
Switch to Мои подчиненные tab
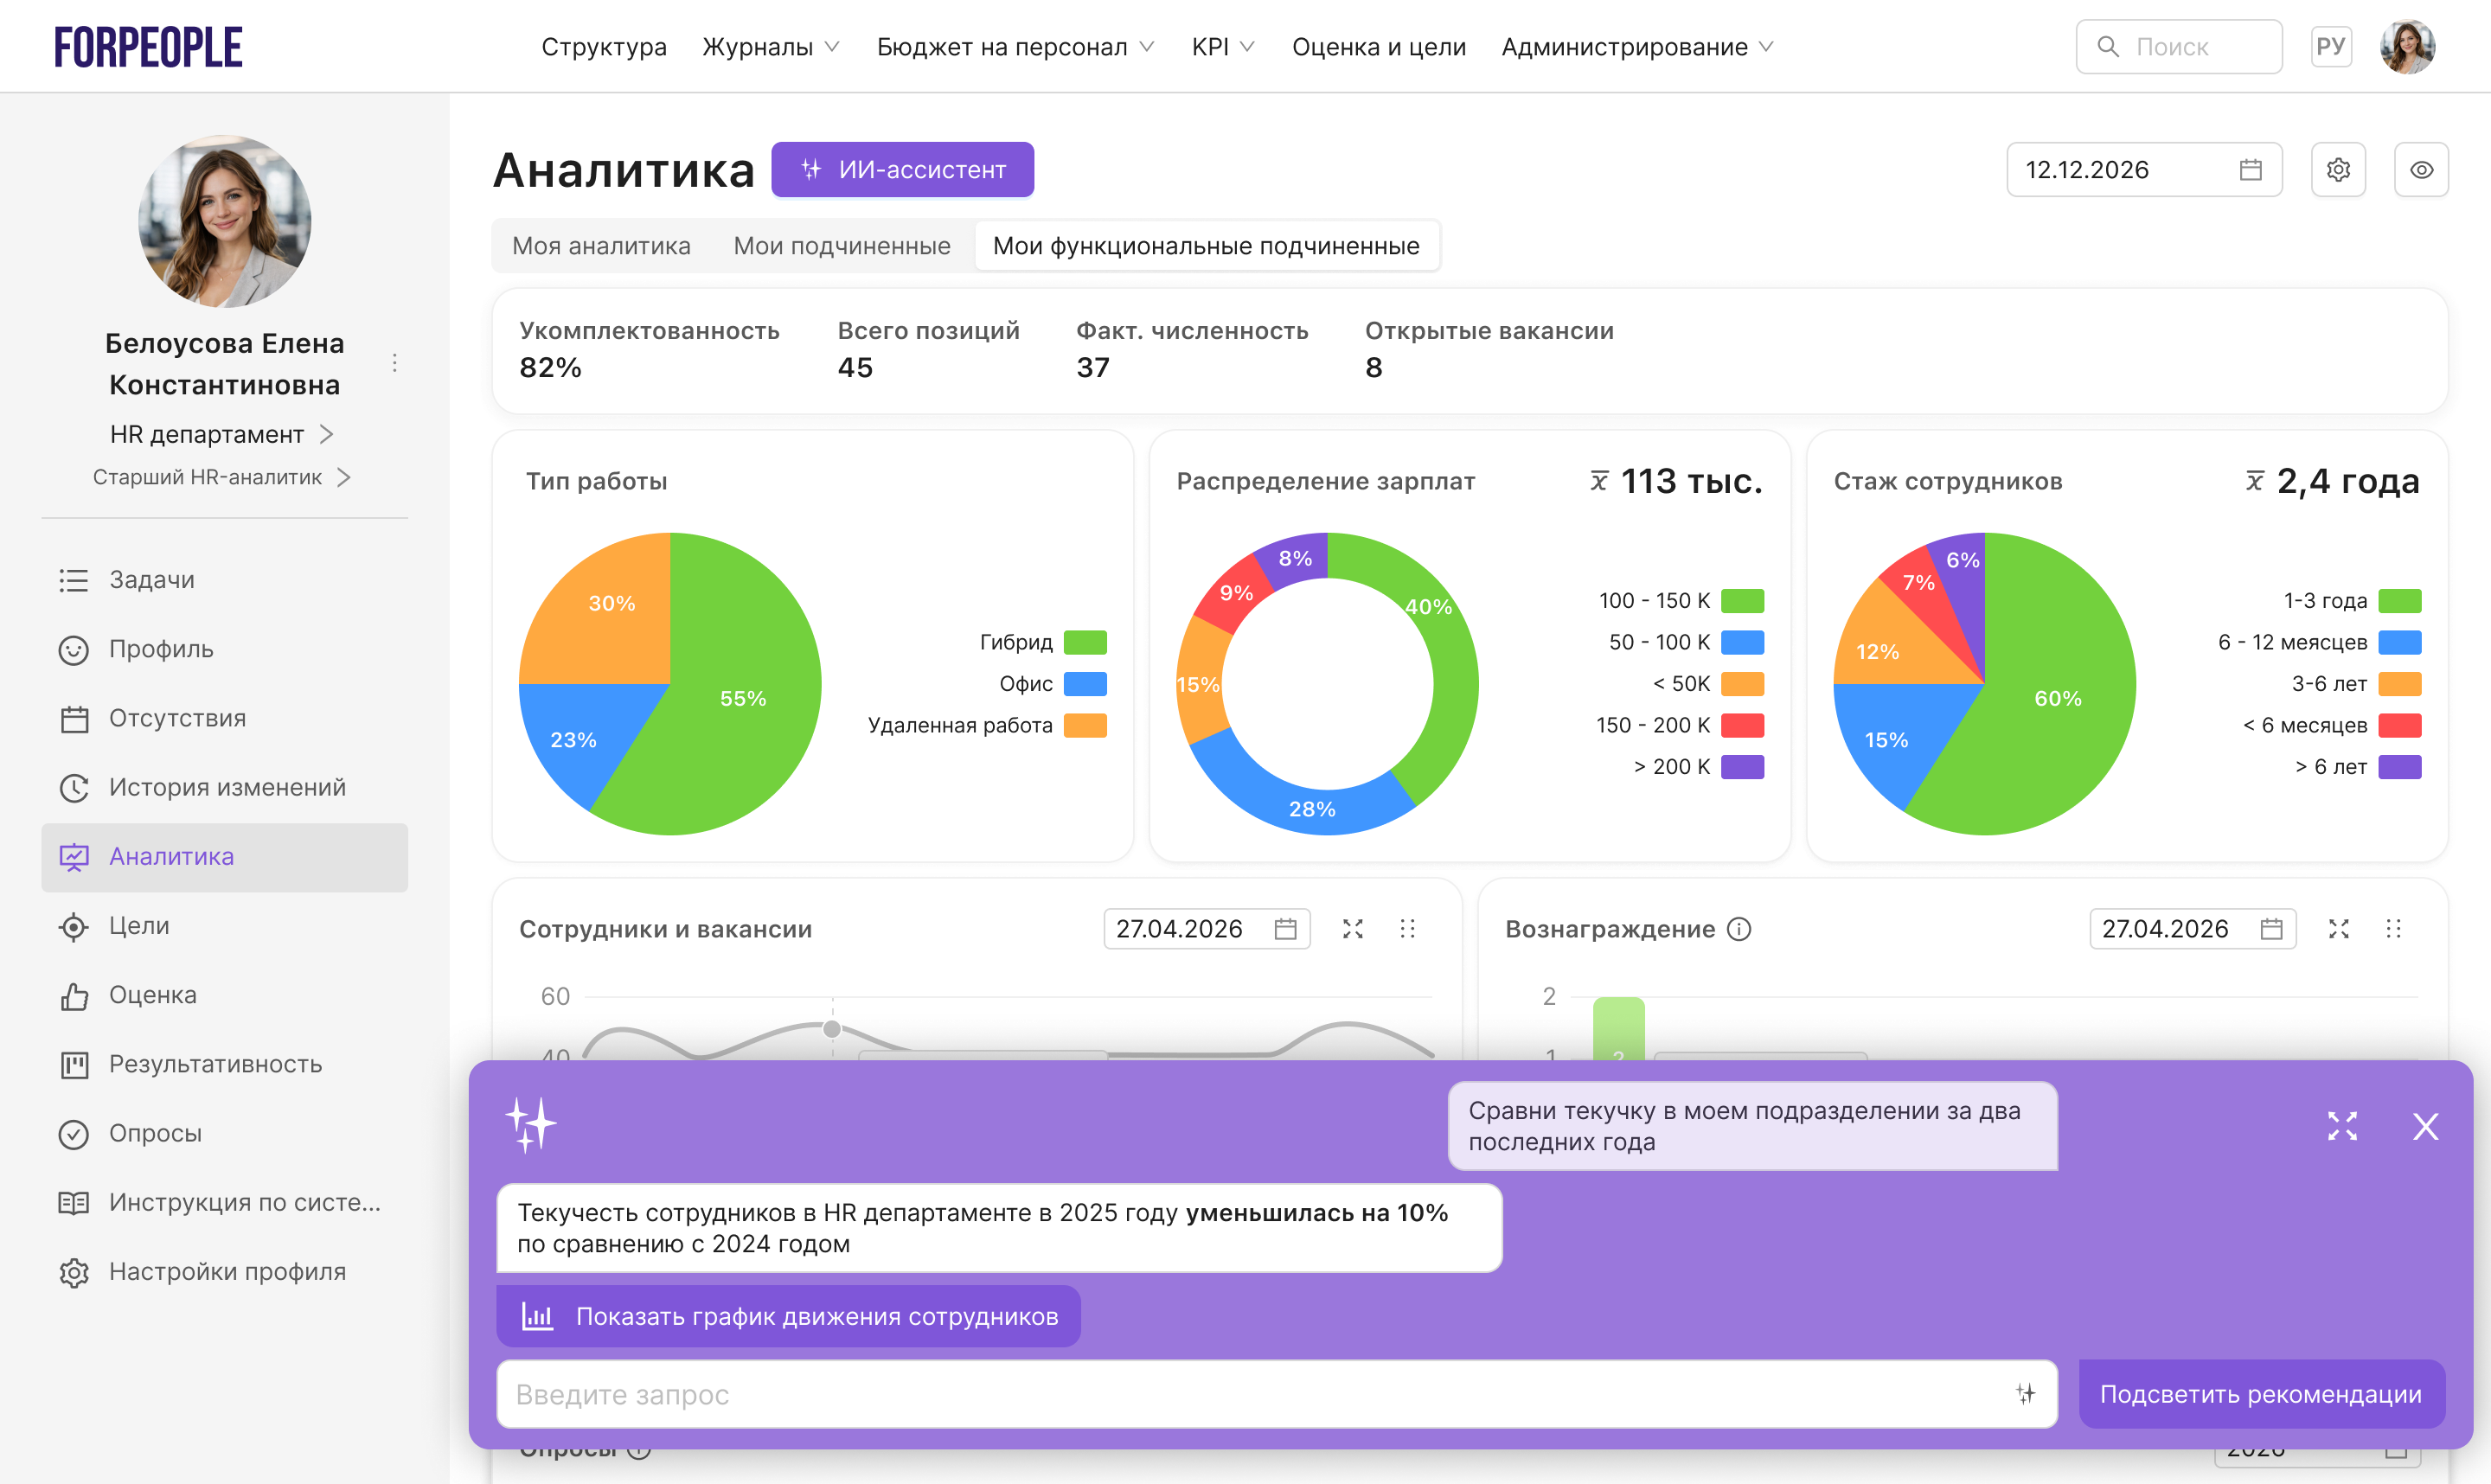tap(841, 246)
